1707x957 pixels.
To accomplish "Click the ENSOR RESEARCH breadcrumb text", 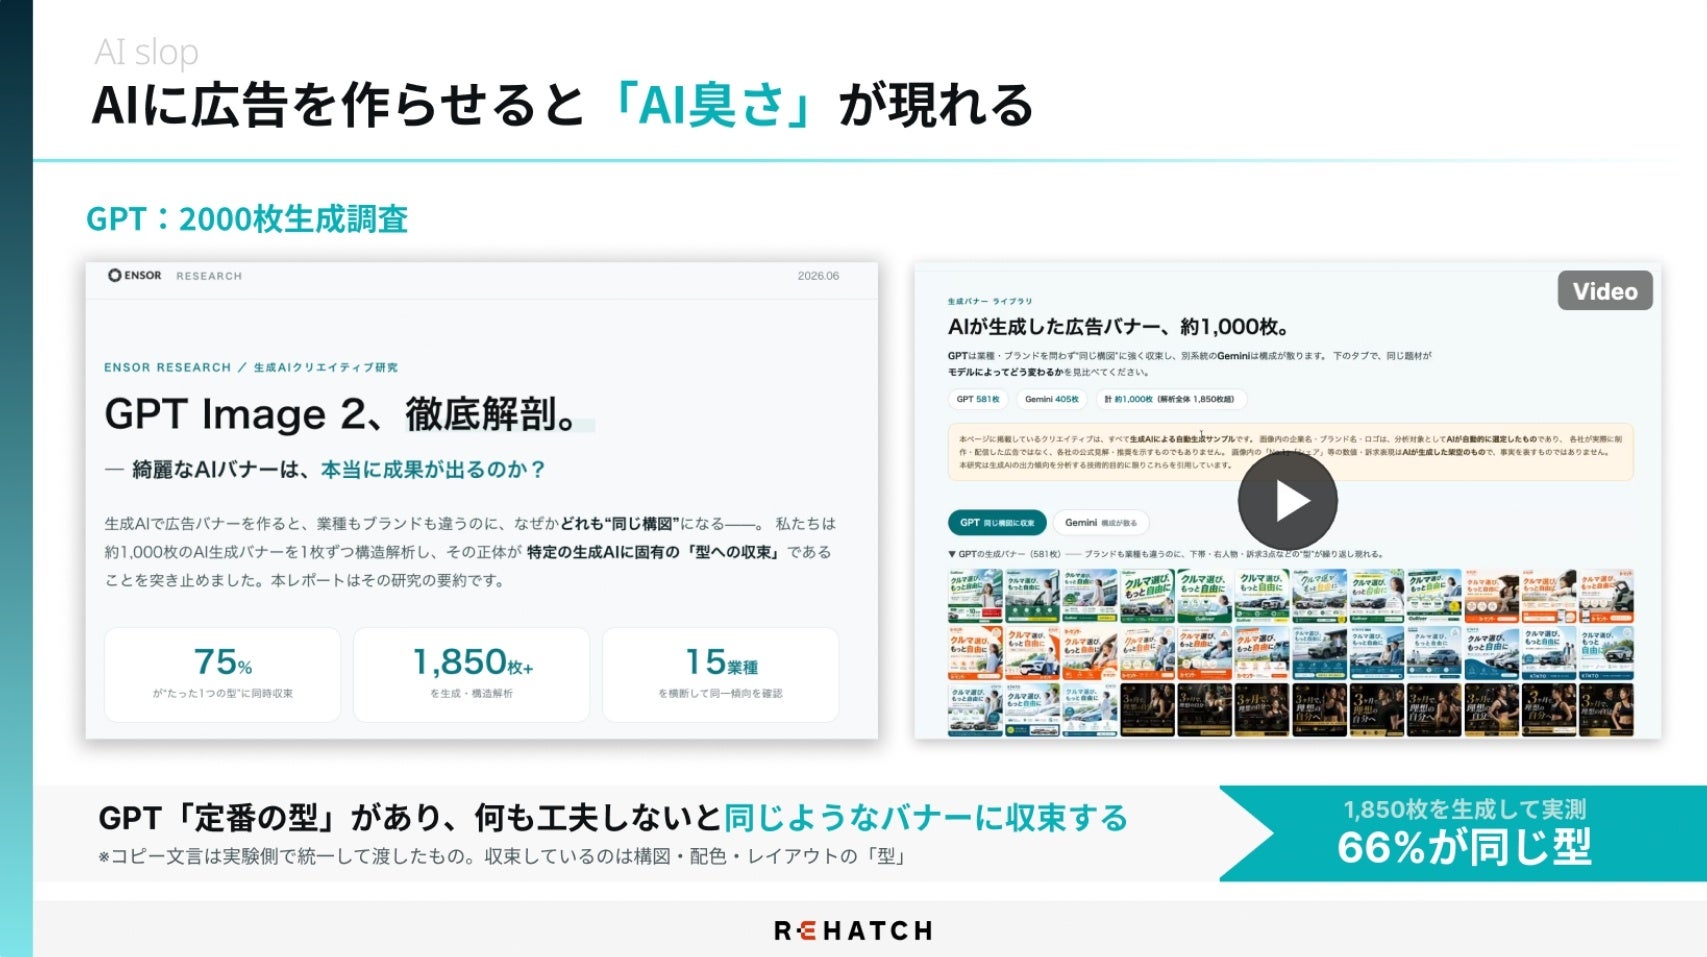I will coord(167,367).
